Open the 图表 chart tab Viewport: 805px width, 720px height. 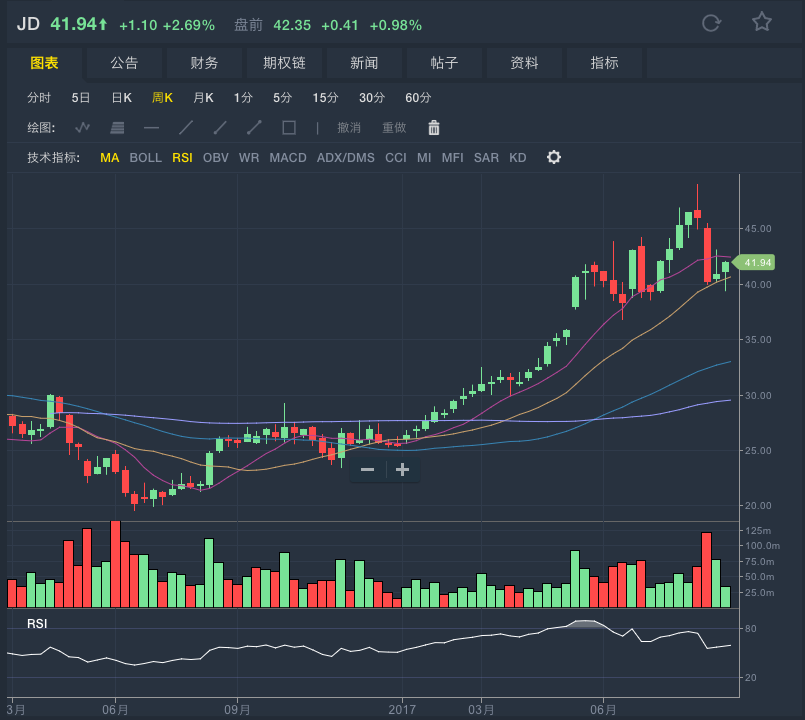tap(44, 63)
